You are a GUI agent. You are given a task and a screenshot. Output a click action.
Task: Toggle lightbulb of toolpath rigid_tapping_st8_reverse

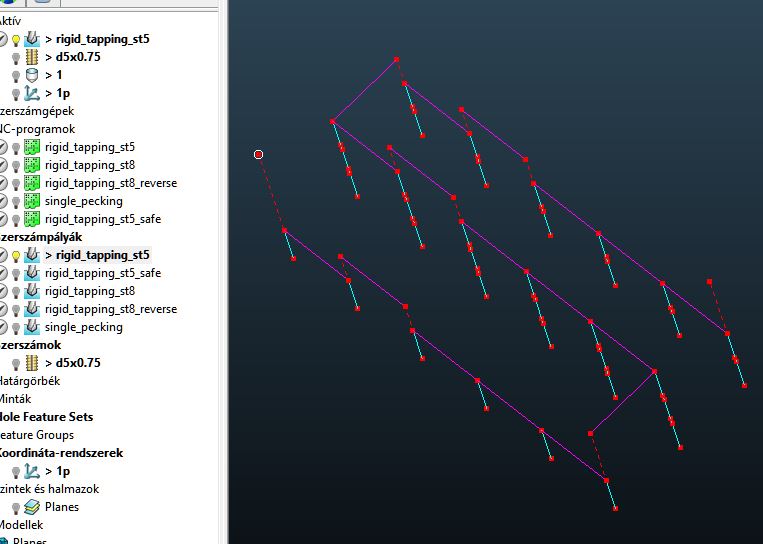(x=16, y=310)
